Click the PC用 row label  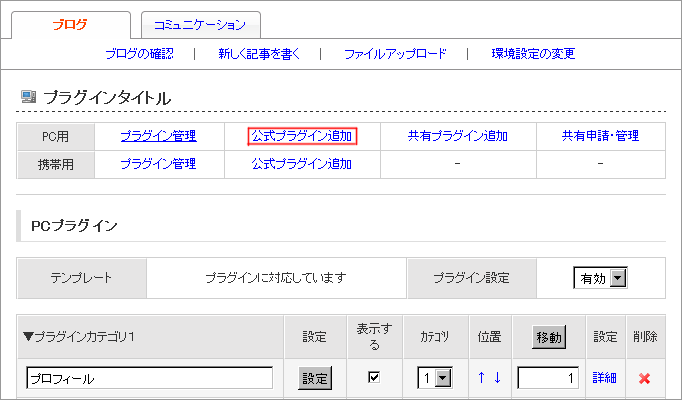55,137
